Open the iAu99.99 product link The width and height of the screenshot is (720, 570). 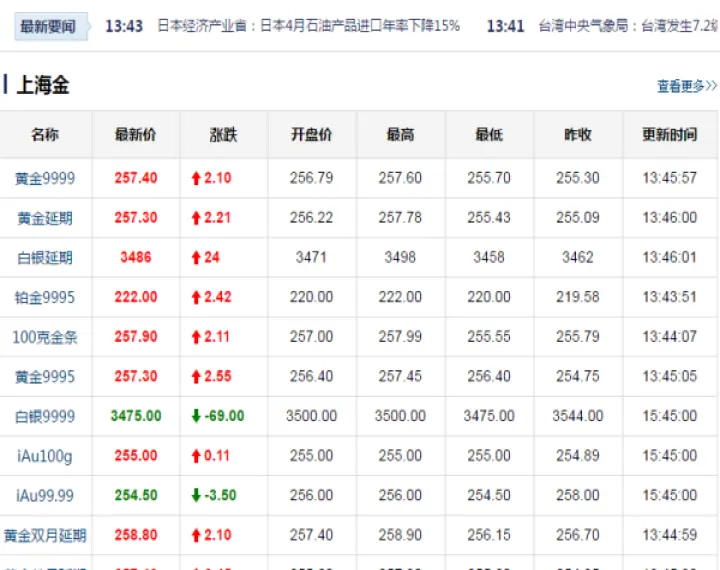click(x=45, y=496)
